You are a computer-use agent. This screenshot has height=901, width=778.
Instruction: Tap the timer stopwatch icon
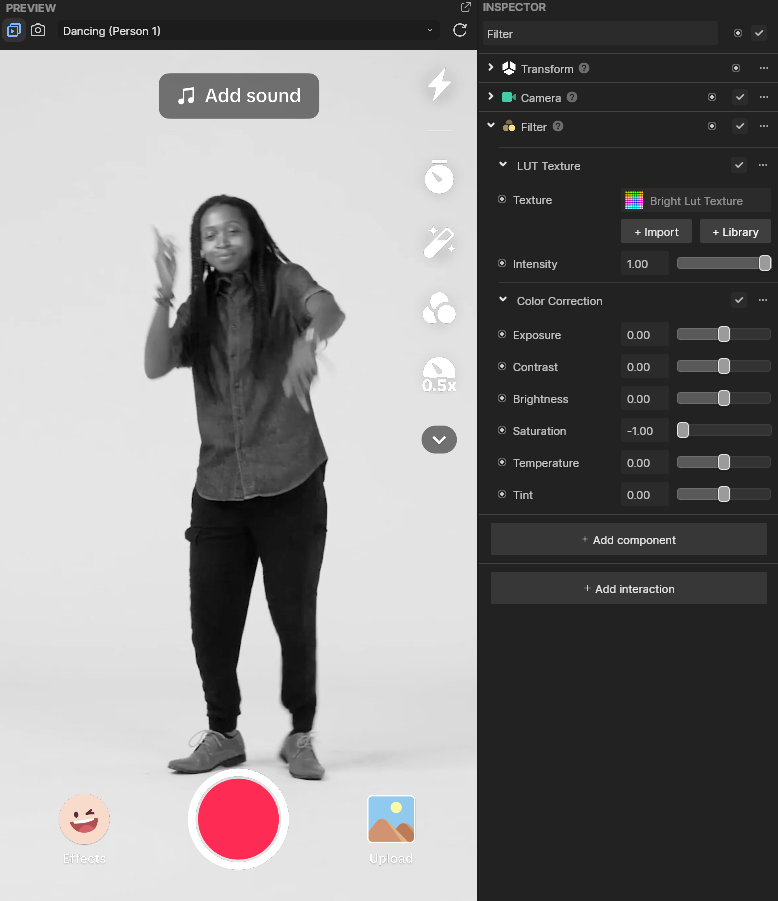coord(439,176)
